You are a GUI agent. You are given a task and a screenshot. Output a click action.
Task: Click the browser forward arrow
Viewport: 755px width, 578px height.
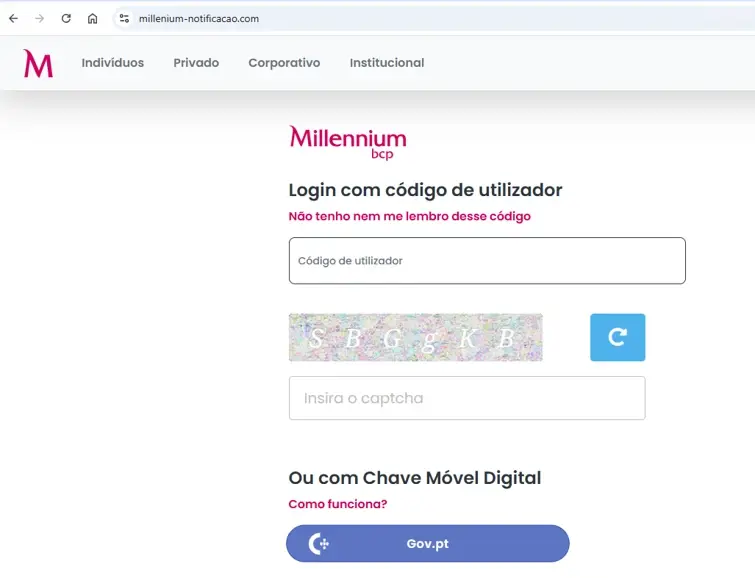39,18
